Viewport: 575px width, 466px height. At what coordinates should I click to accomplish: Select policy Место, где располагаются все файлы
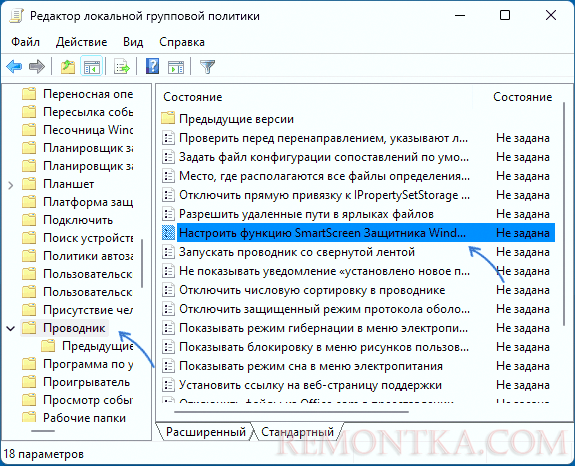point(324,176)
